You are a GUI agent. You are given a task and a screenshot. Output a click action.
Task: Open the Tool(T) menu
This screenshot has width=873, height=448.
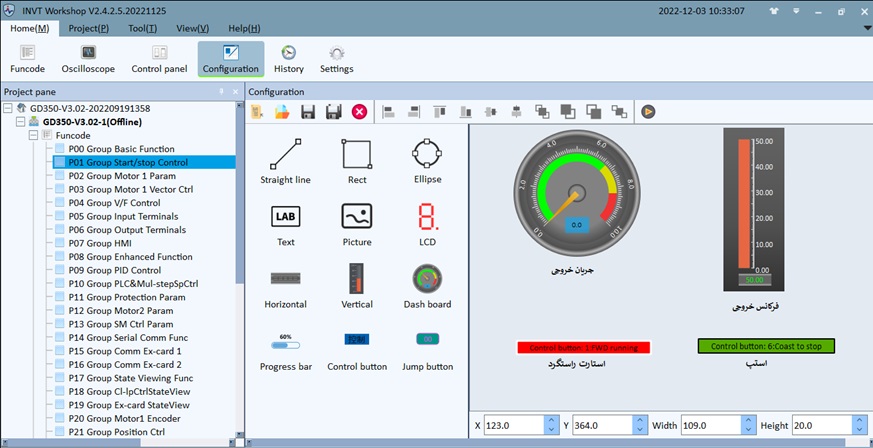point(143,28)
